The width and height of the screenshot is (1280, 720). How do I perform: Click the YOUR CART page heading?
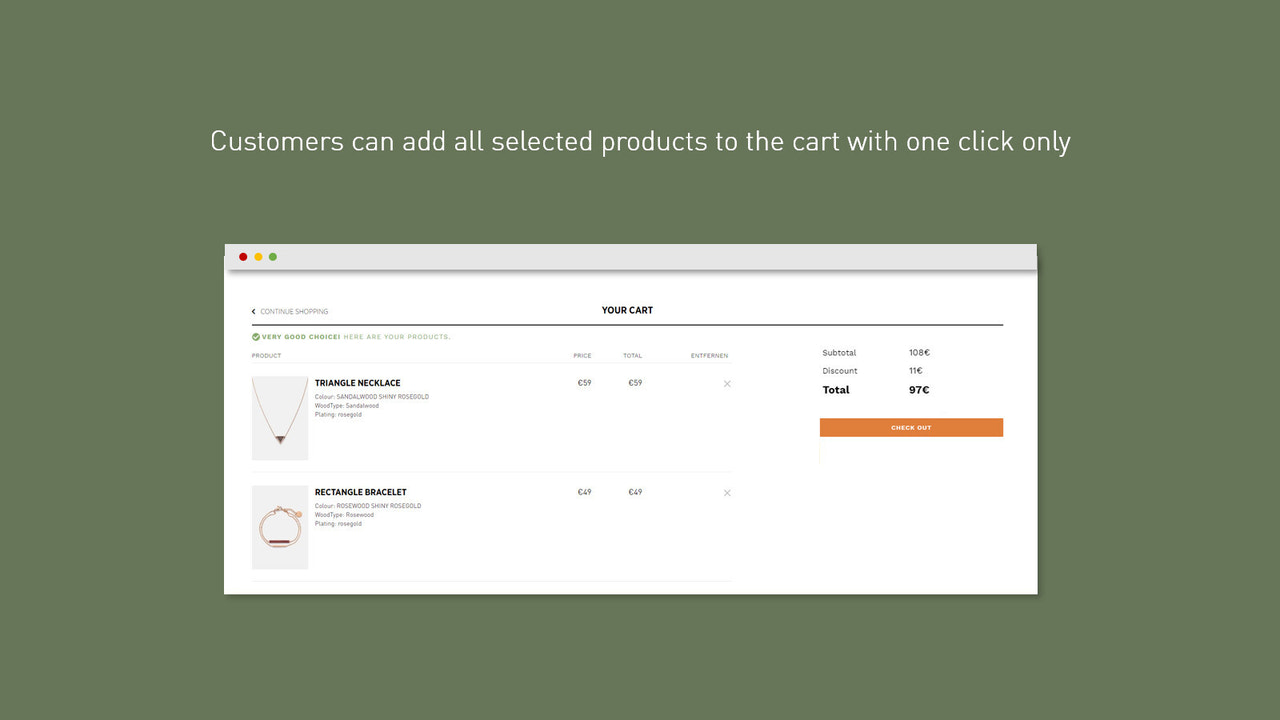click(627, 310)
